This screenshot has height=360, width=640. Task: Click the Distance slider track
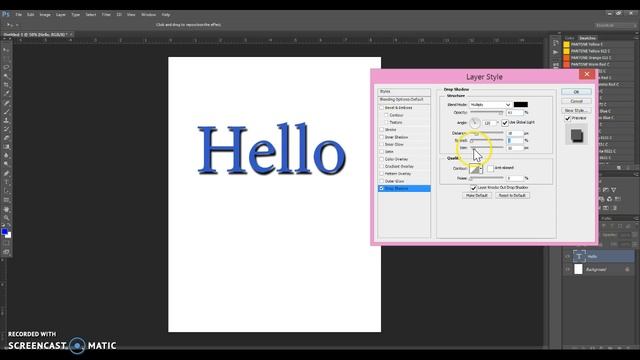coord(487,133)
